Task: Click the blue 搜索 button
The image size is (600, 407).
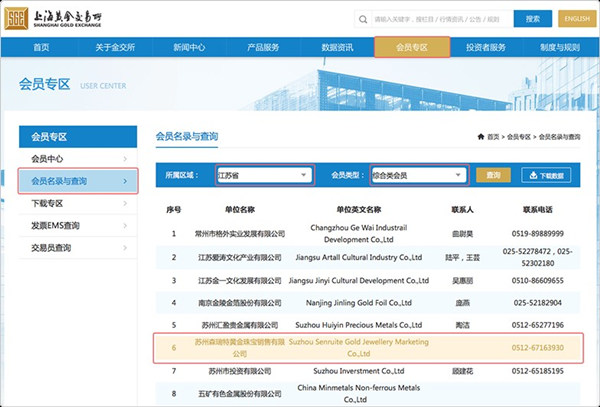Action: point(533,19)
